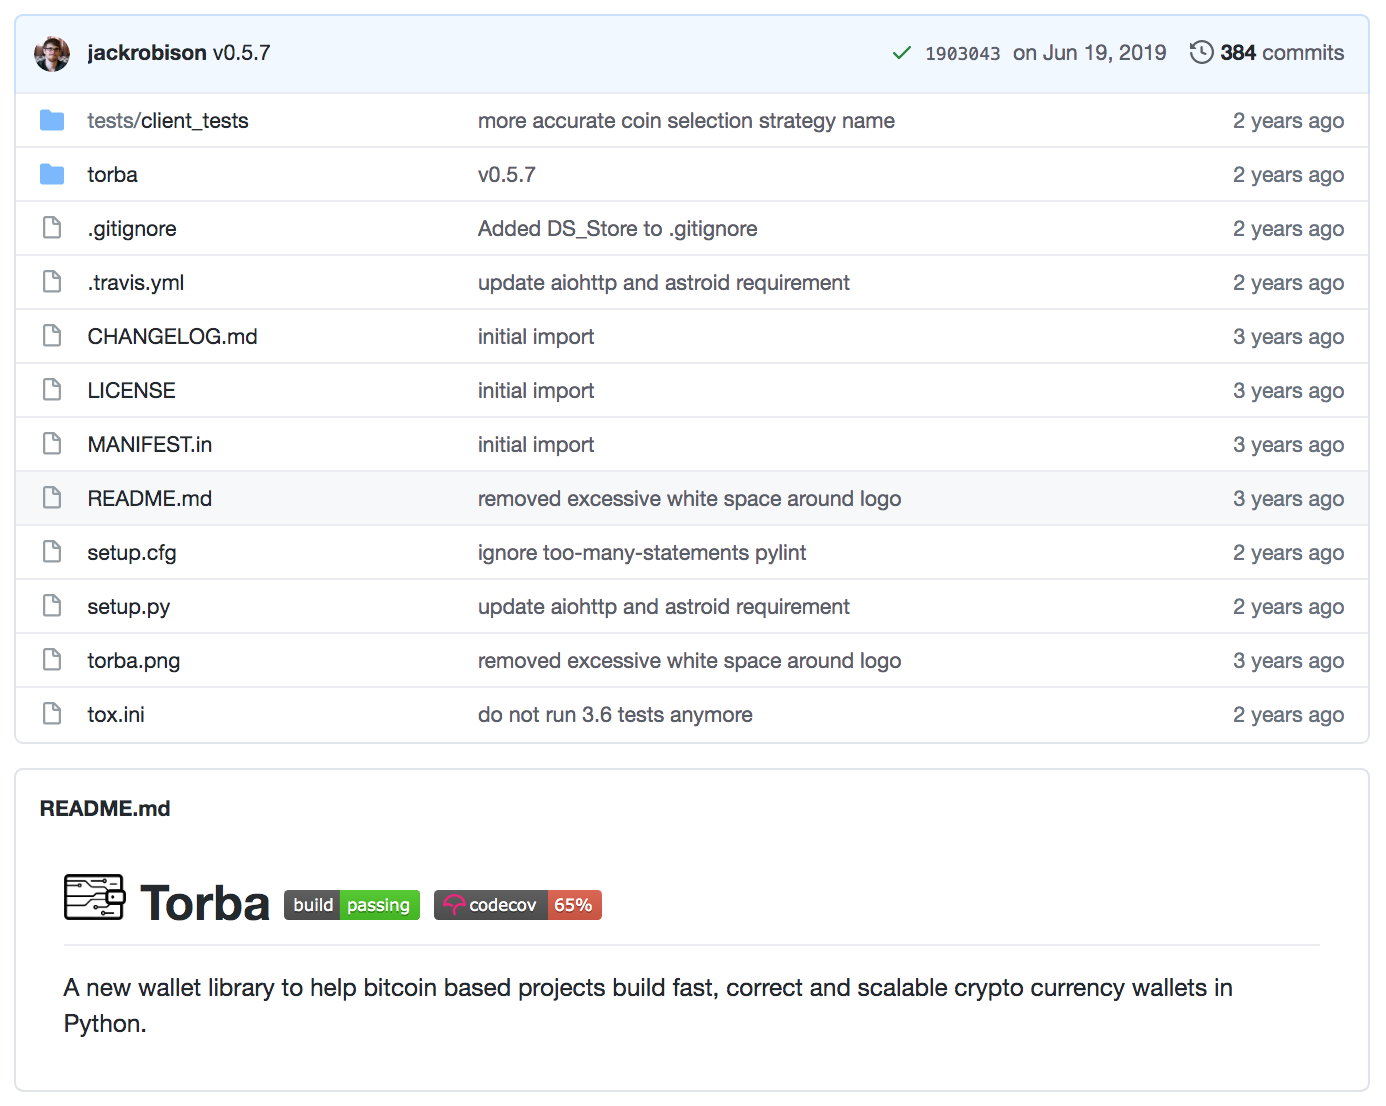Click README description about wallet library

[648, 1005]
